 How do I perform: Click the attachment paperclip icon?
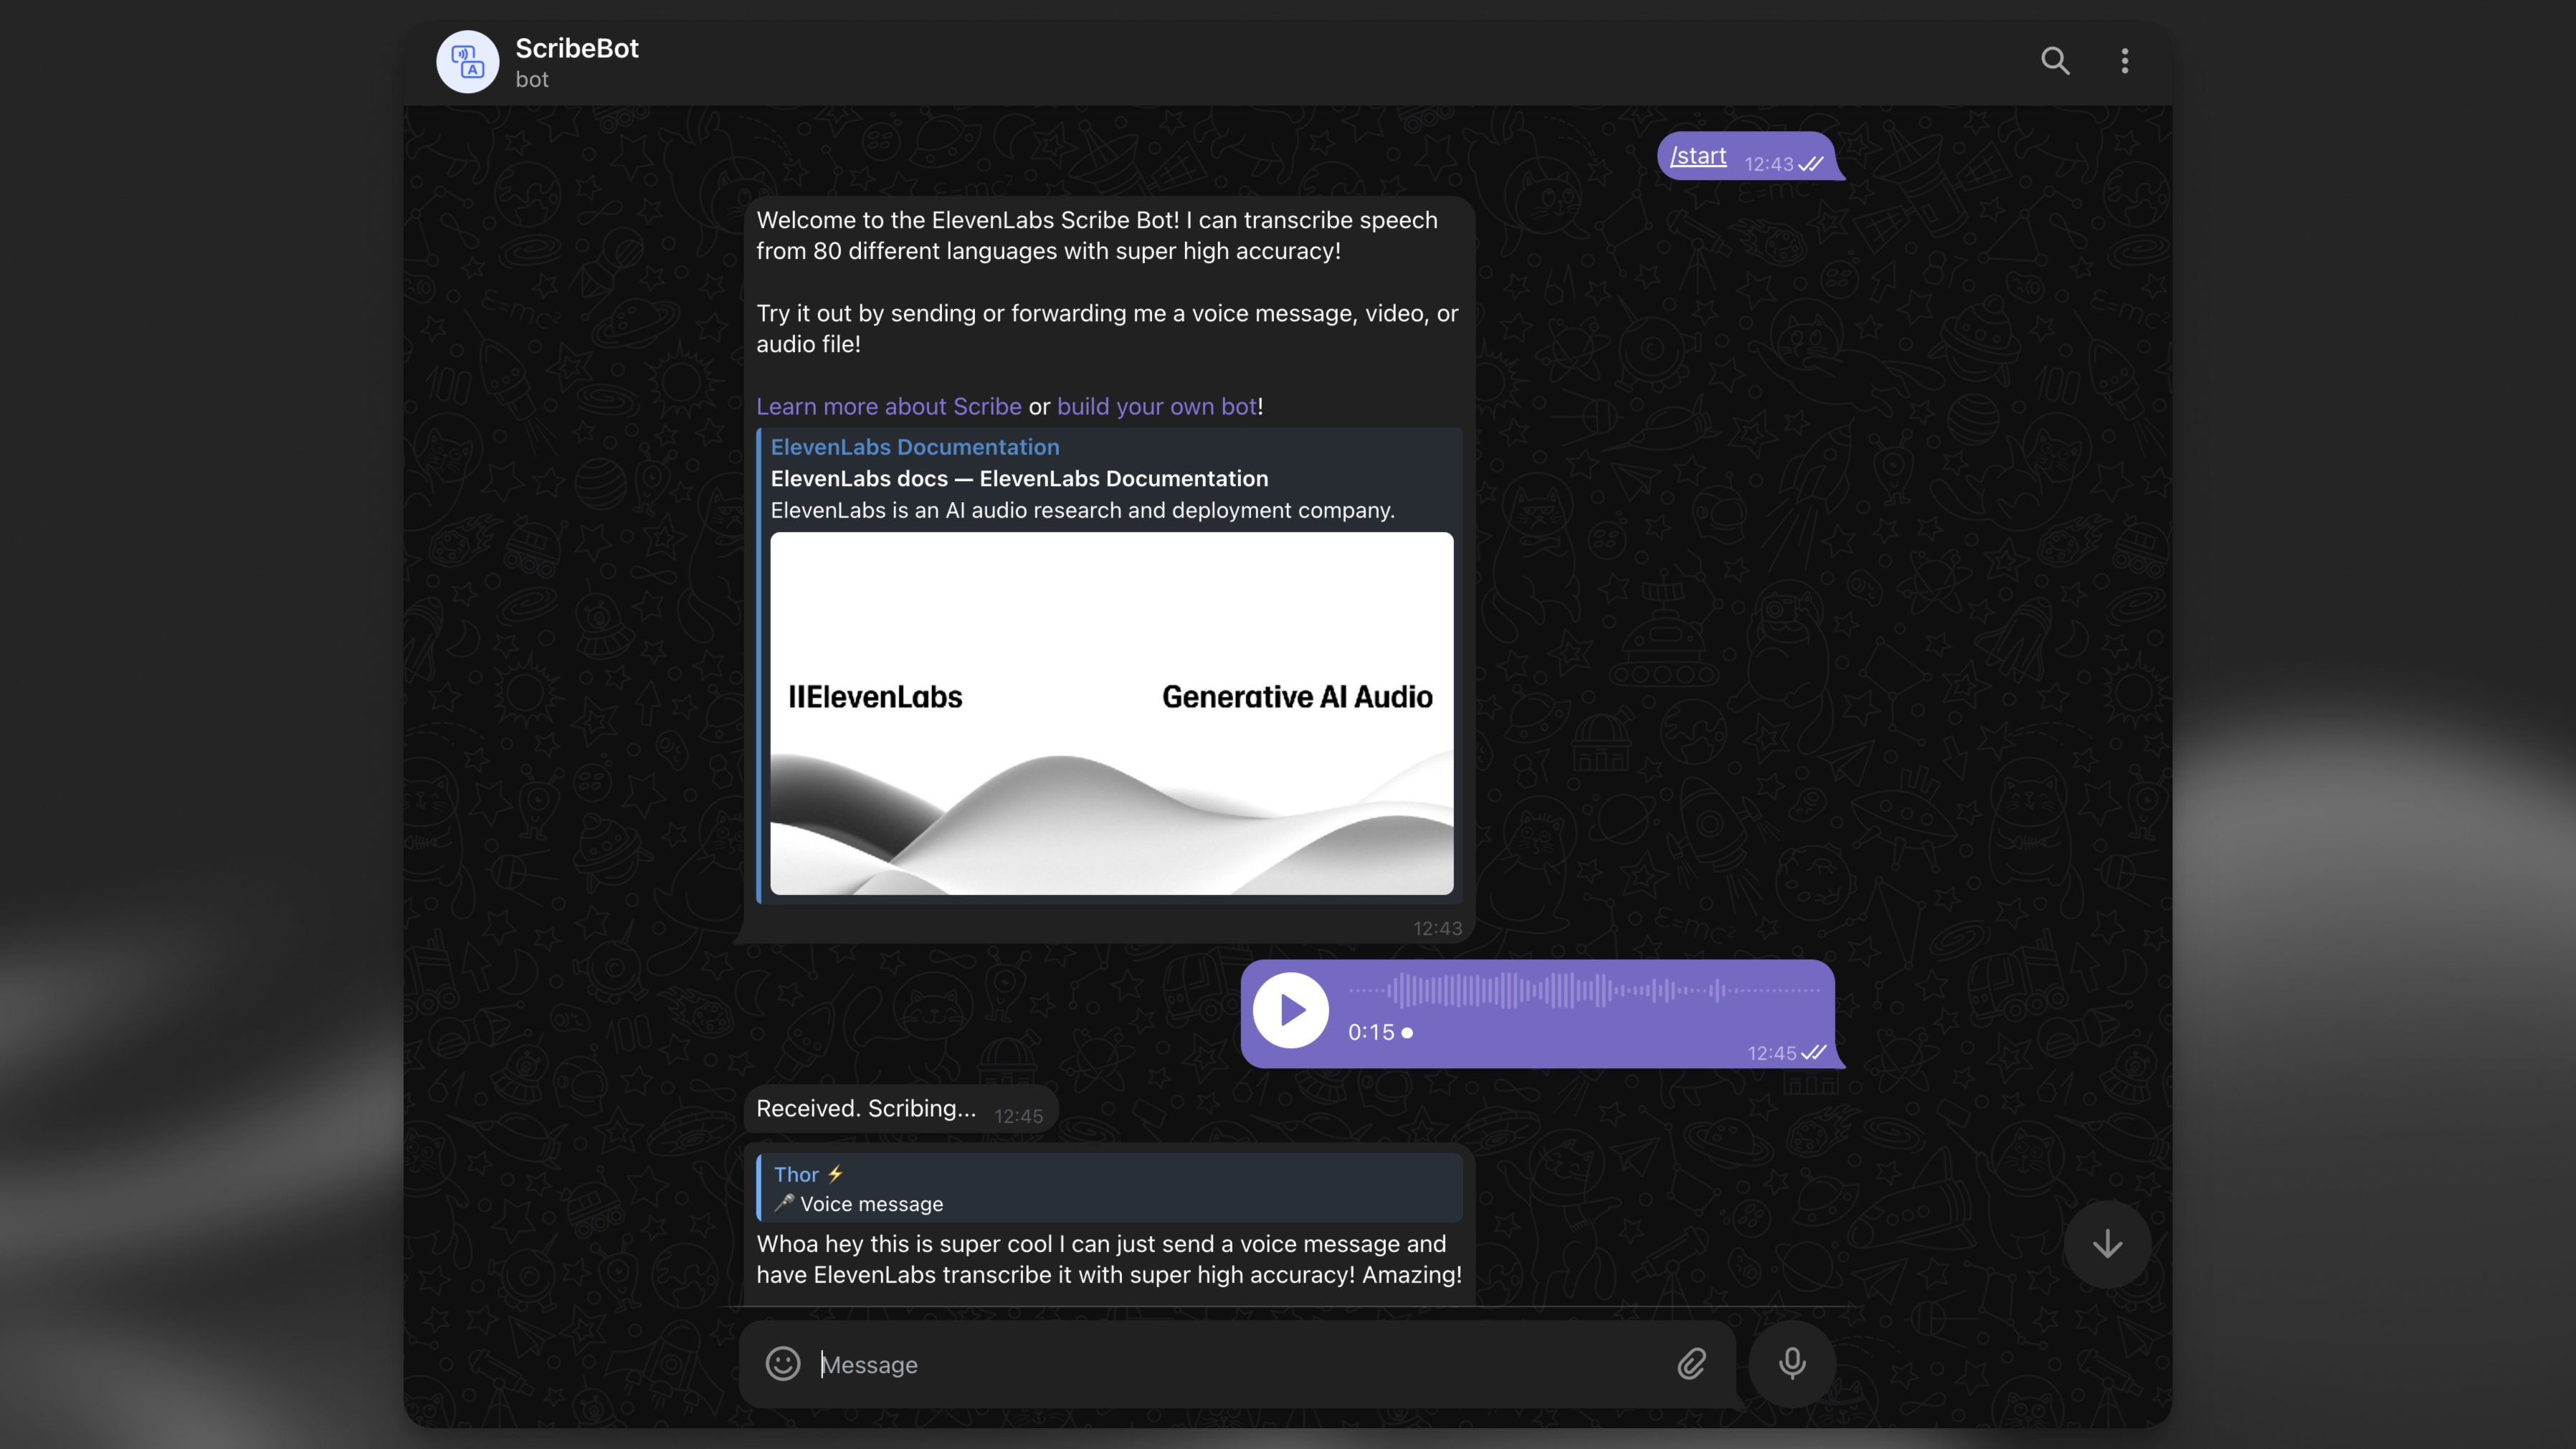click(1691, 1364)
